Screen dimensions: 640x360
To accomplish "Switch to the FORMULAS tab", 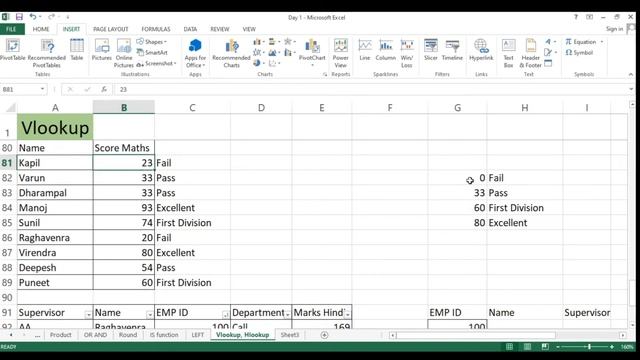I will (156, 29).
